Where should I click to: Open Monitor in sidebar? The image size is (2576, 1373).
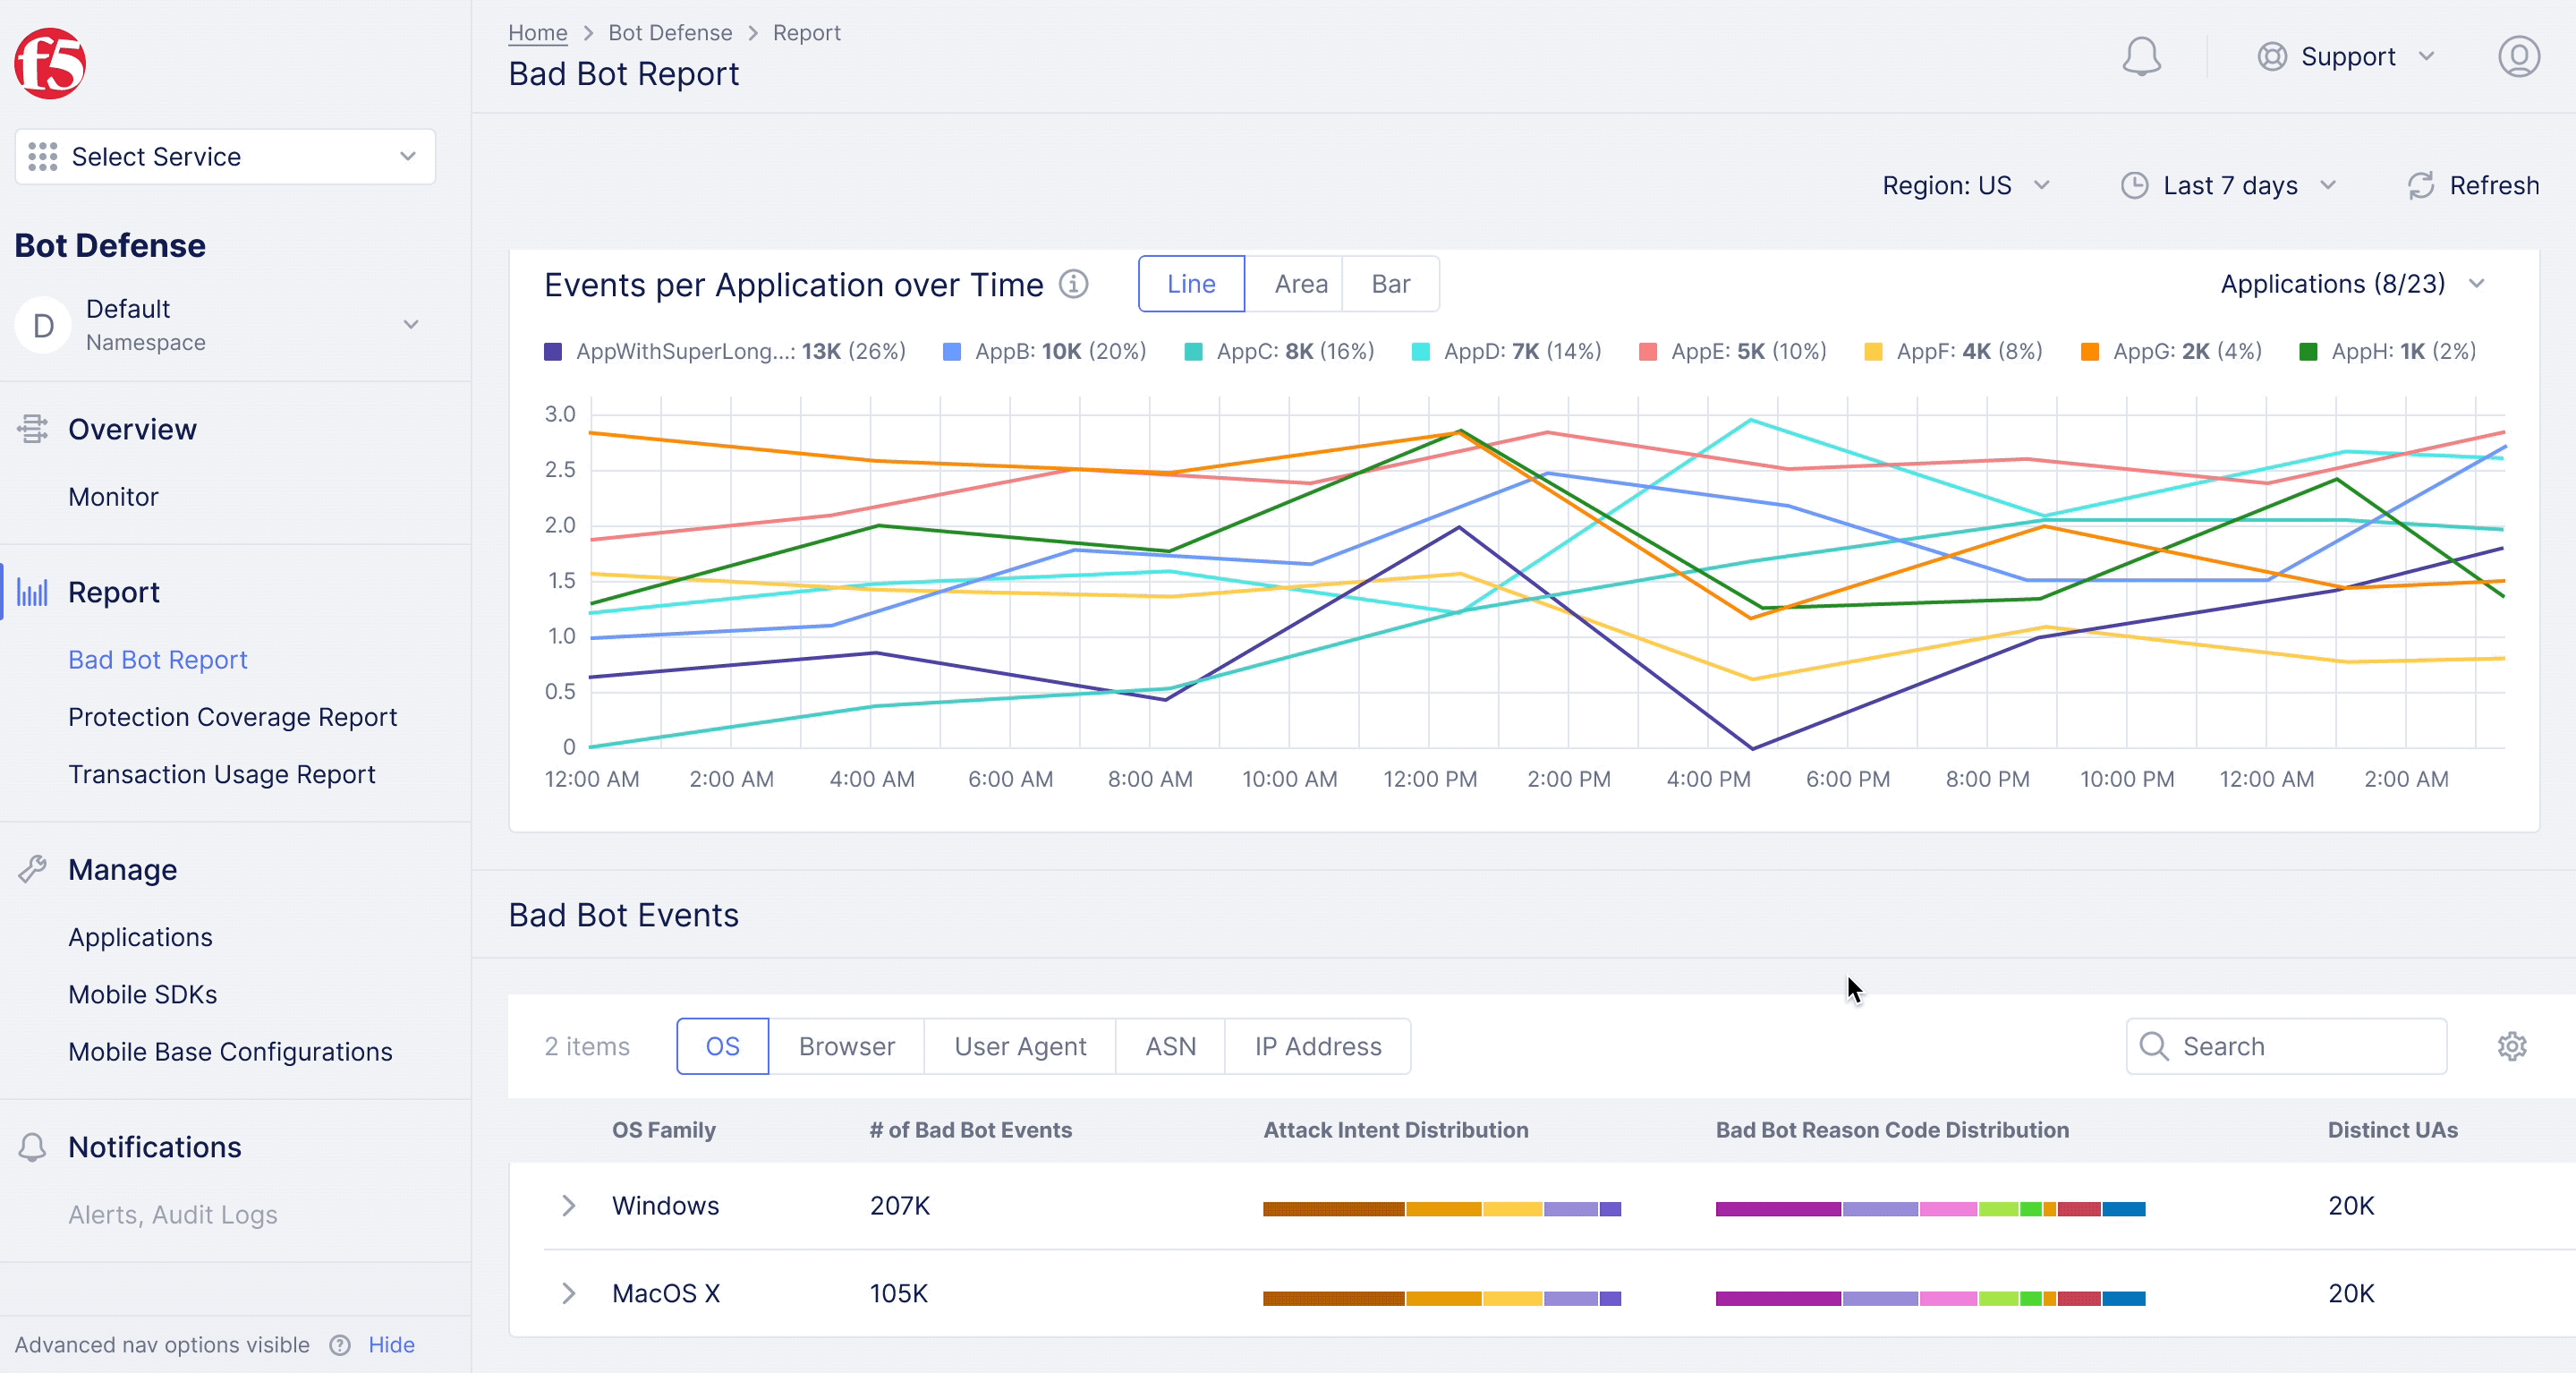point(113,497)
